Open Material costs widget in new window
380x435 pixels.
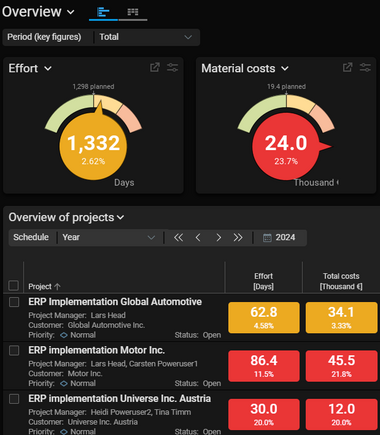(347, 67)
